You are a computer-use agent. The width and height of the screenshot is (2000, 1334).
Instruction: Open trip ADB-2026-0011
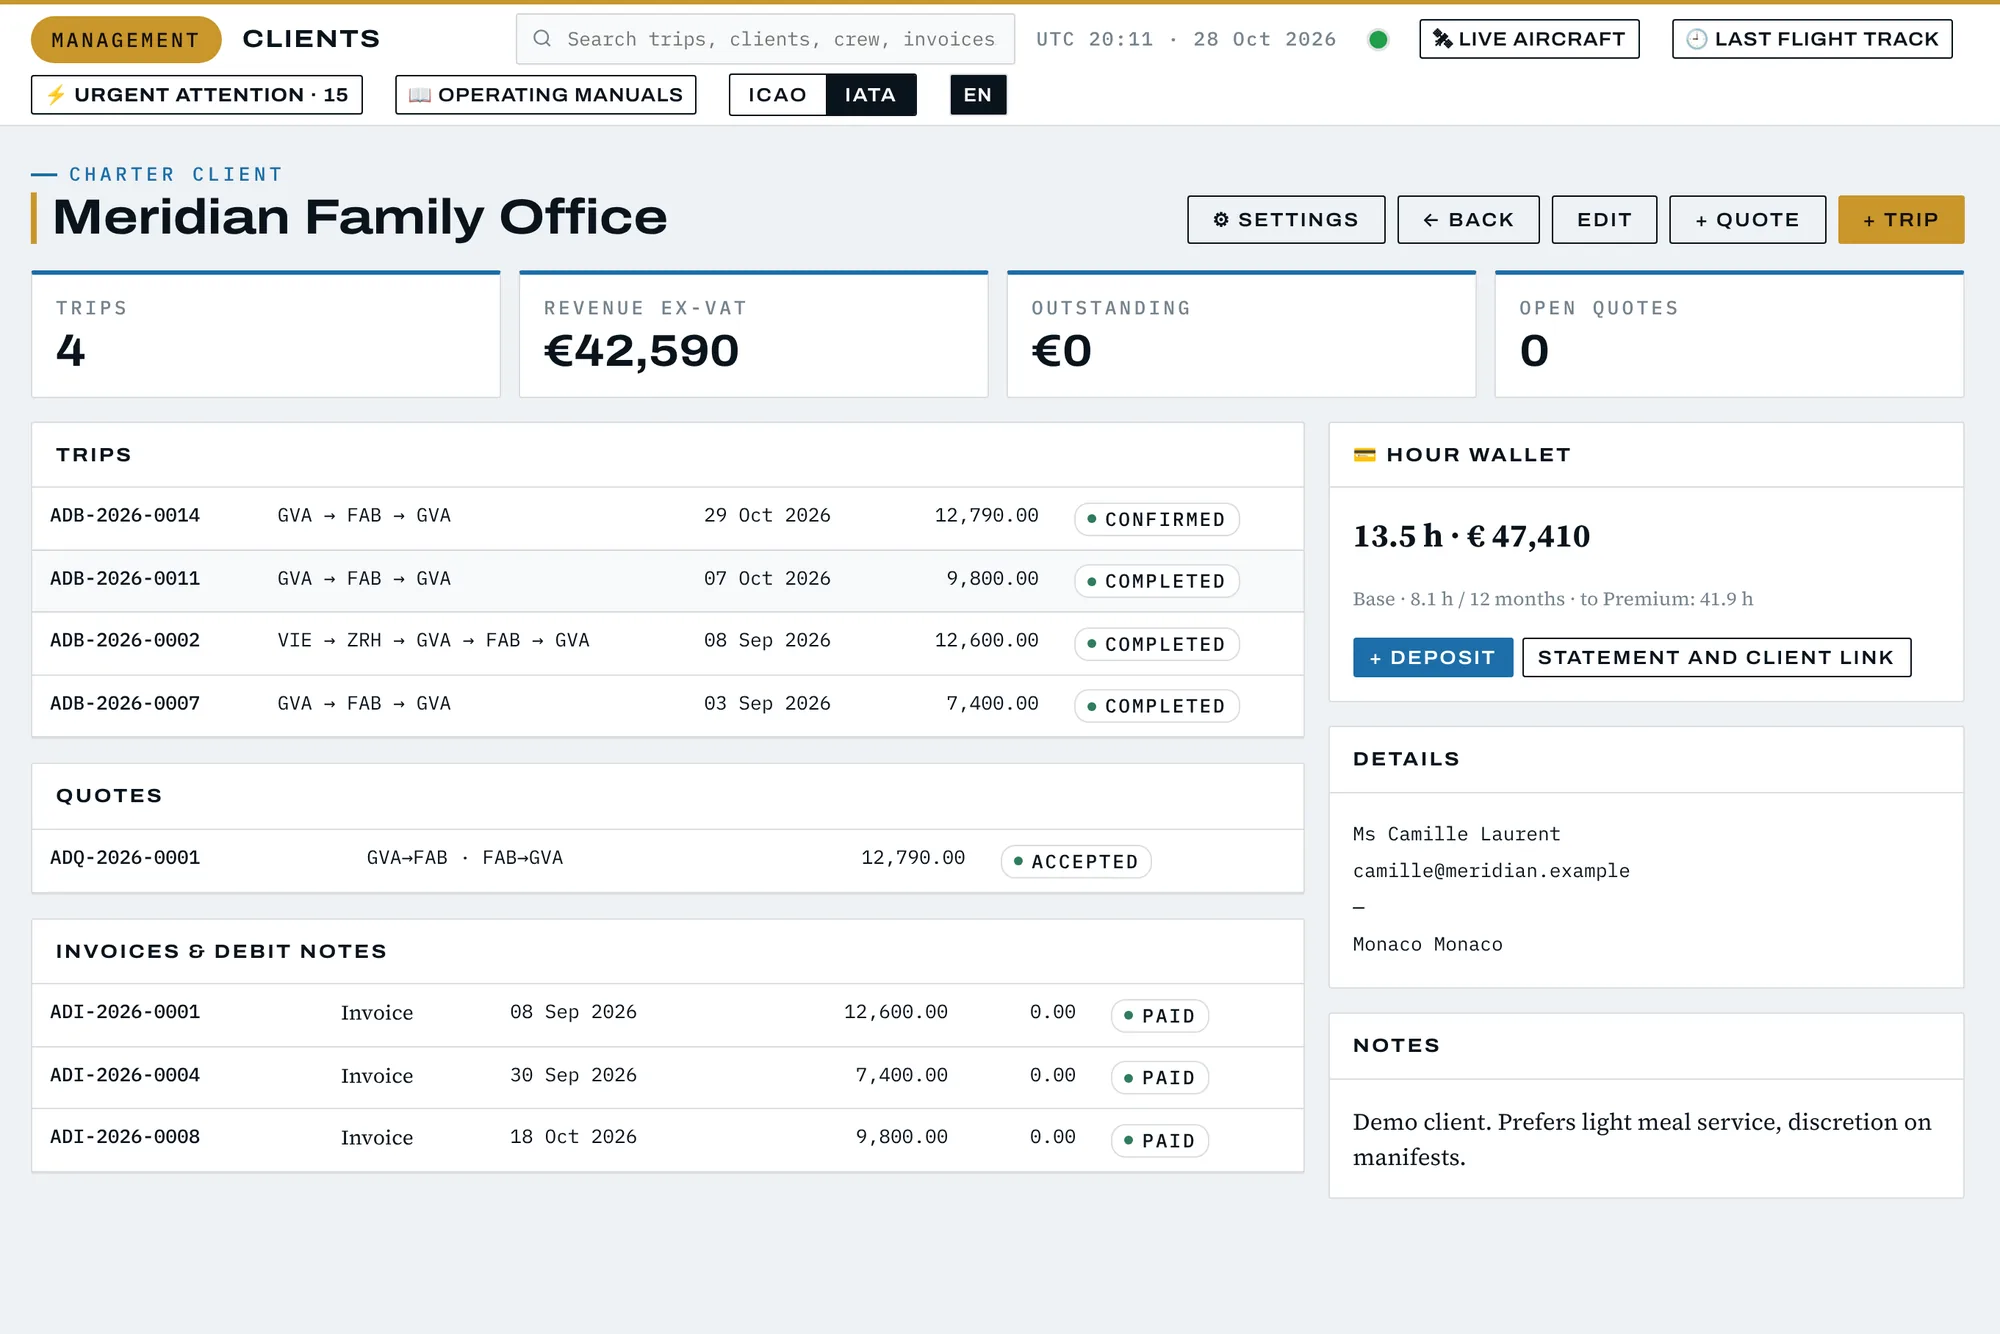coord(667,580)
